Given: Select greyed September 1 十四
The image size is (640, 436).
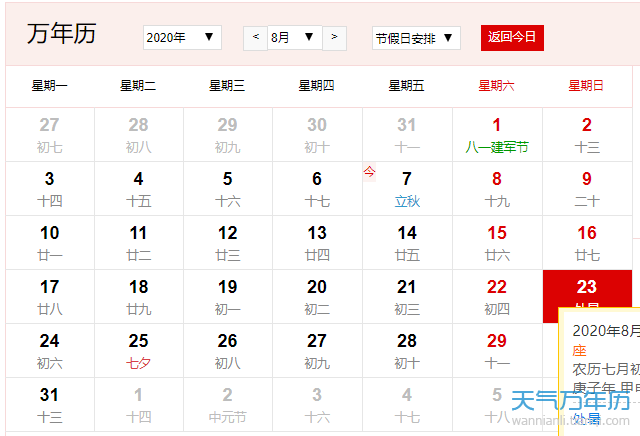Looking at the screenshot, I should pyautogui.click(x=139, y=405).
